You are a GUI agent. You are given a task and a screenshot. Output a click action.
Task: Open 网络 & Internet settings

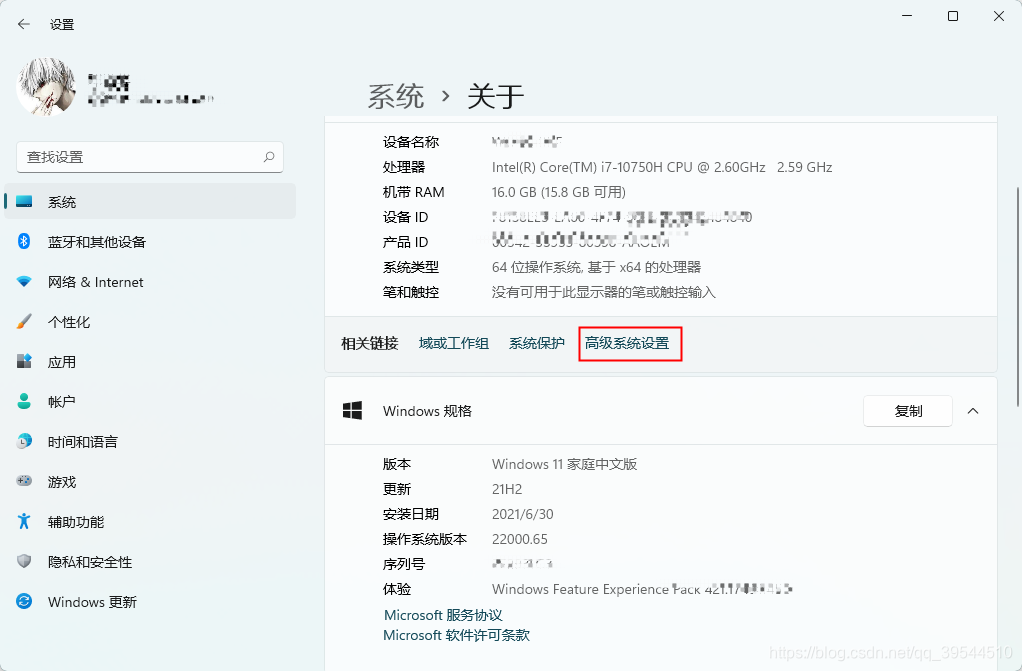tap(150, 282)
